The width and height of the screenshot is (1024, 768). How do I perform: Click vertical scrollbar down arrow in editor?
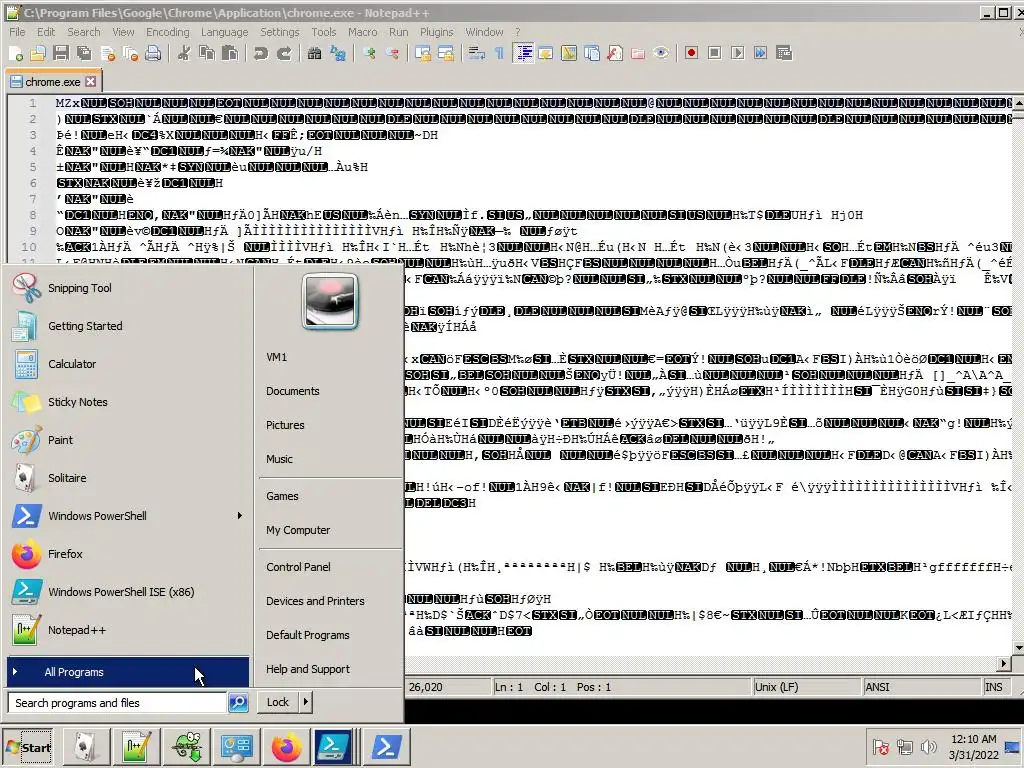tap(1019, 648)
